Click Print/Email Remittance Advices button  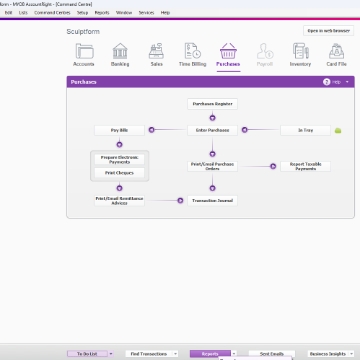pos(119,201)
